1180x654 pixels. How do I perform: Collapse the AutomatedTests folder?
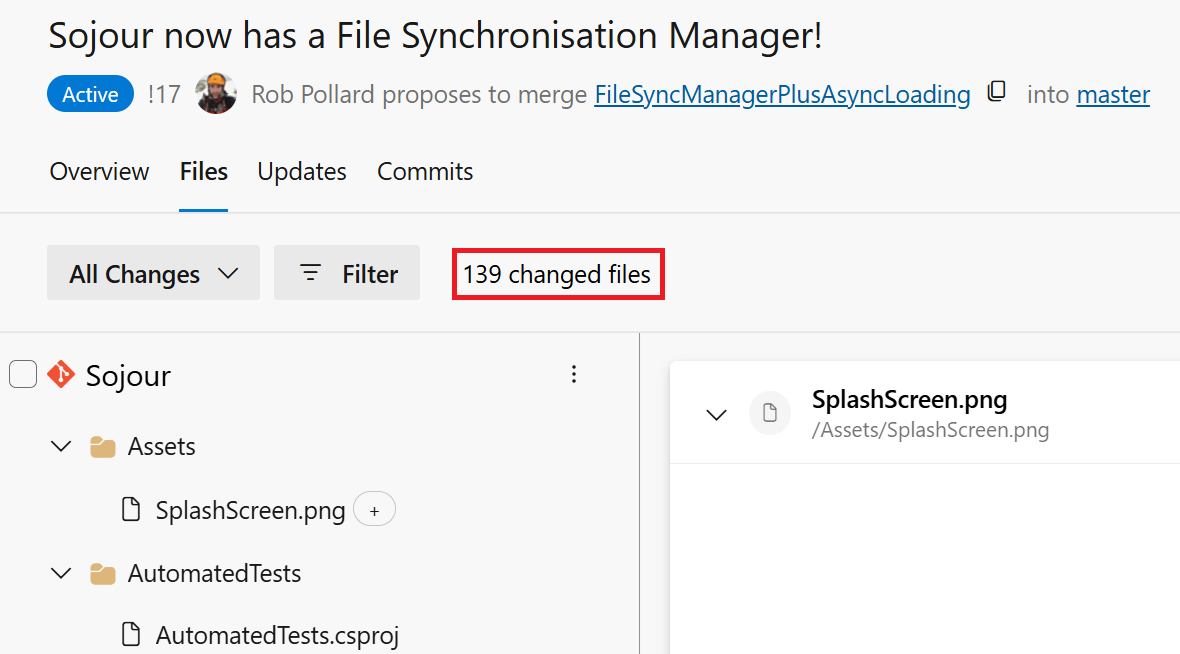62,574
